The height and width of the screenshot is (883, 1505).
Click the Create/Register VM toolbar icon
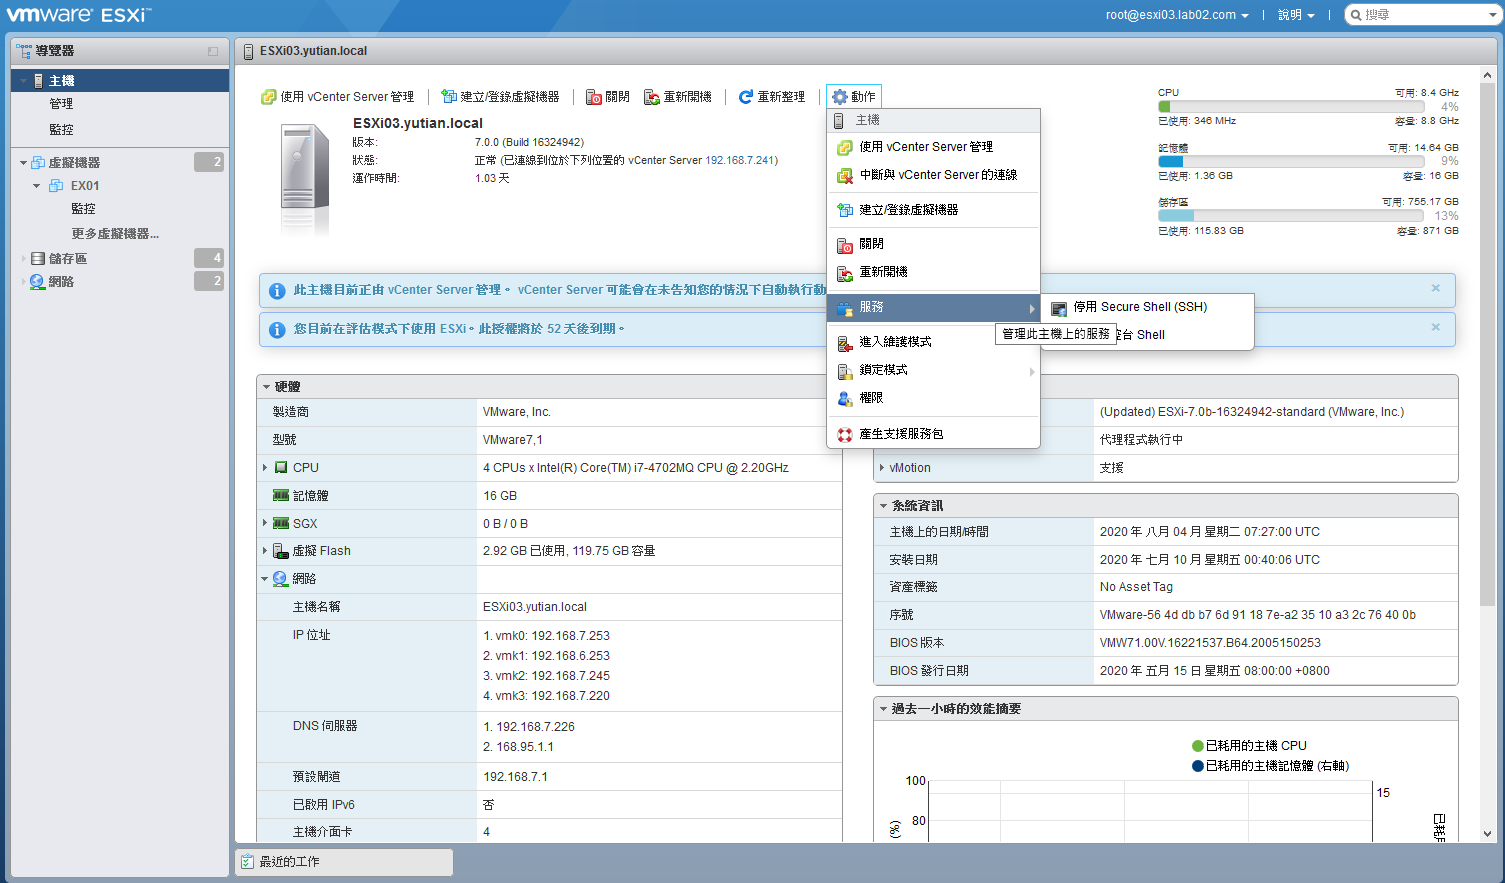[449, 97]
